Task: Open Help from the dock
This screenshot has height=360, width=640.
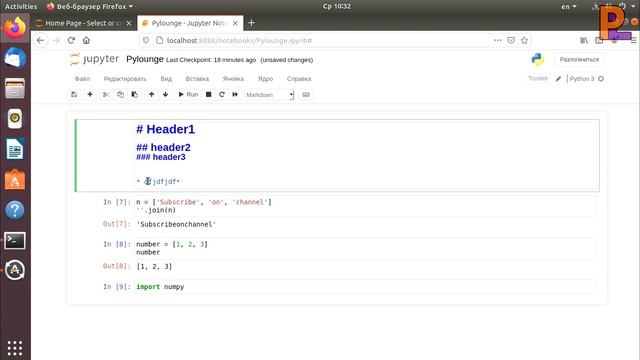Action: (15, 210)
